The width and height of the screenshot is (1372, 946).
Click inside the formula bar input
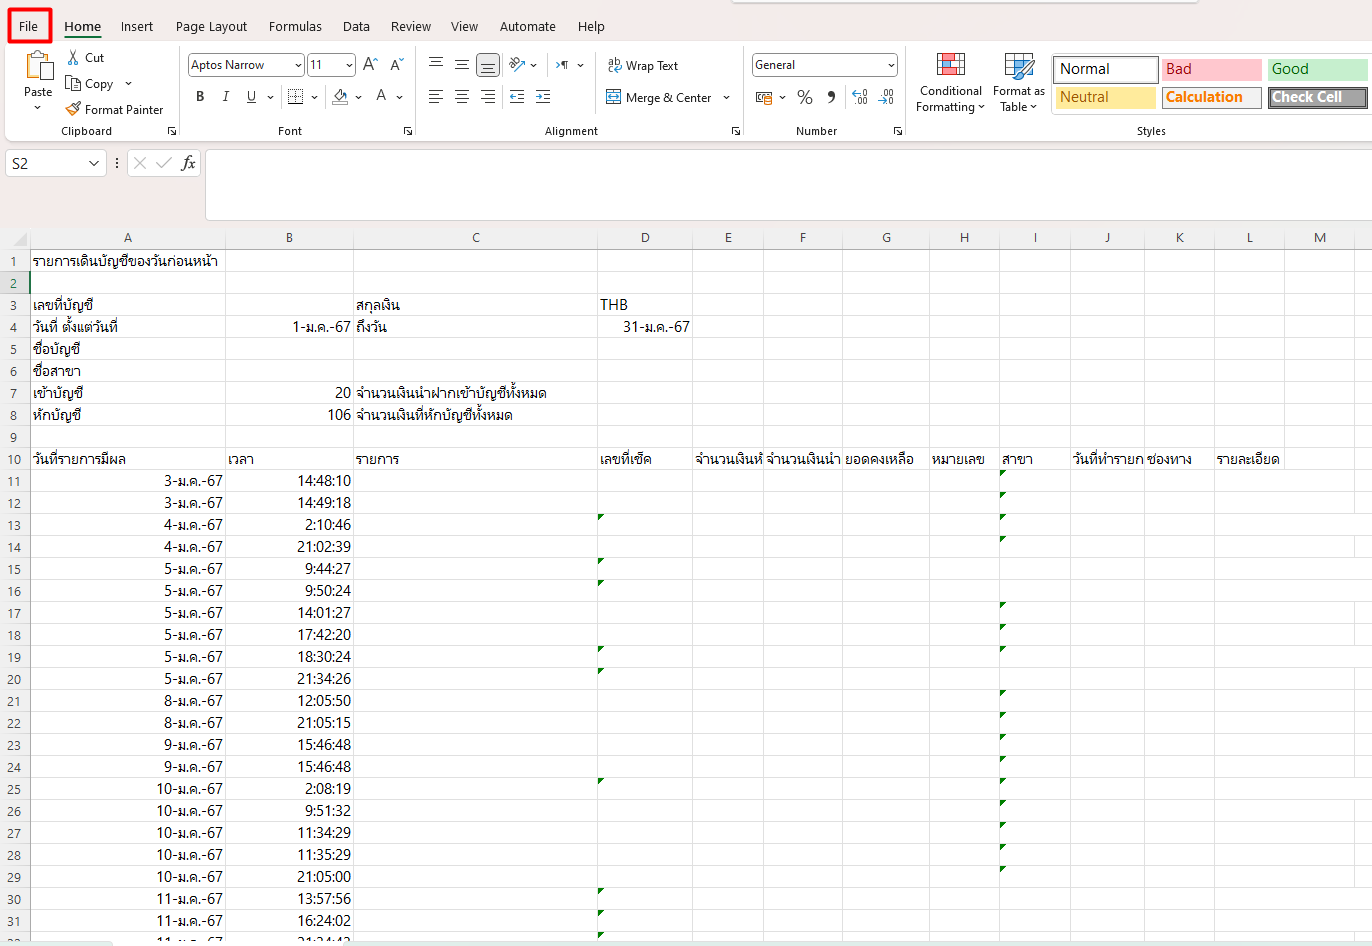coord(788,185)
